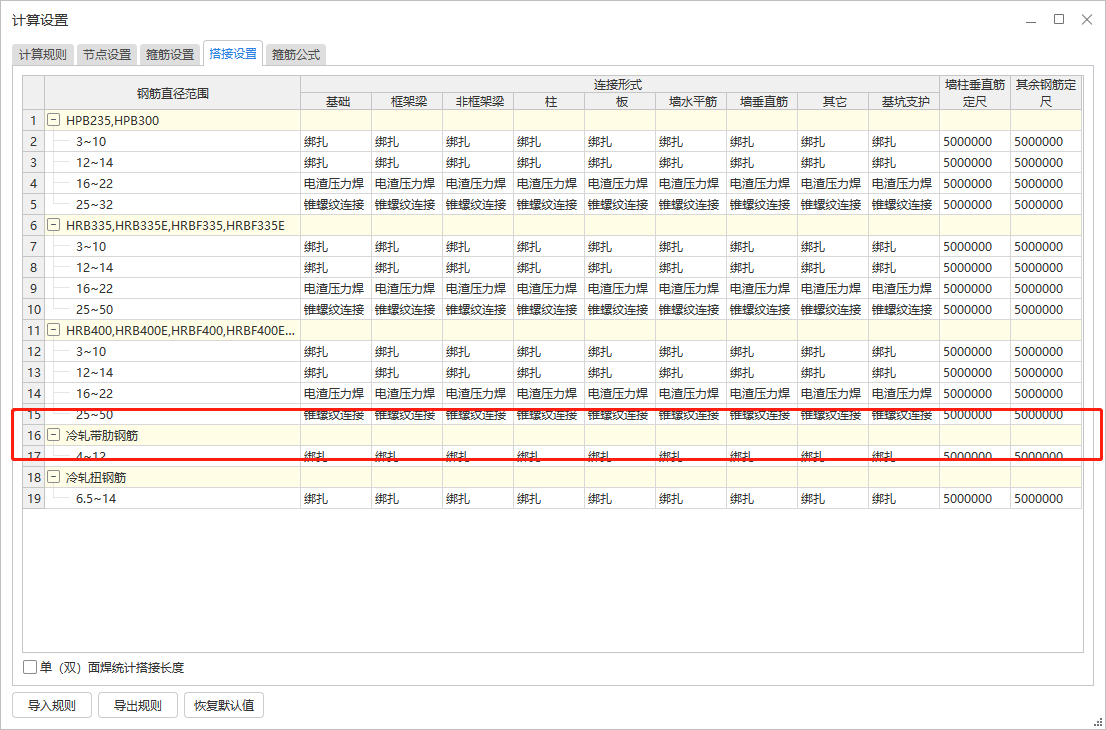The width and height of the screenshot is (1106, 730).
Task: Click the 非框架梁 column header
Action: tap(478, 102)
